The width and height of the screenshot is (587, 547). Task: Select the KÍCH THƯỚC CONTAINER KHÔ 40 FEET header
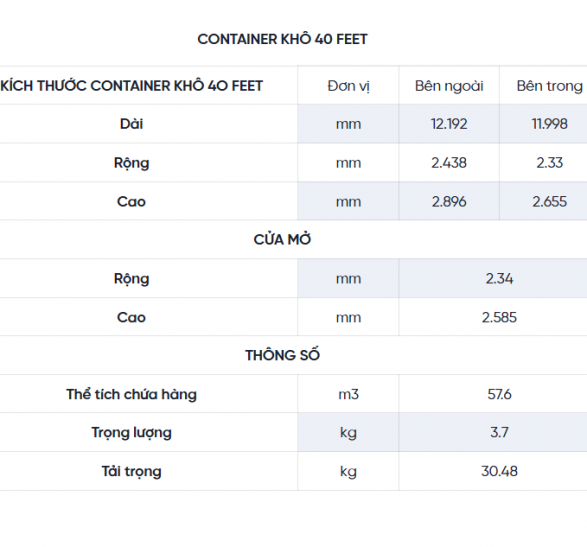pyautogui.click(x=131, y=86)
